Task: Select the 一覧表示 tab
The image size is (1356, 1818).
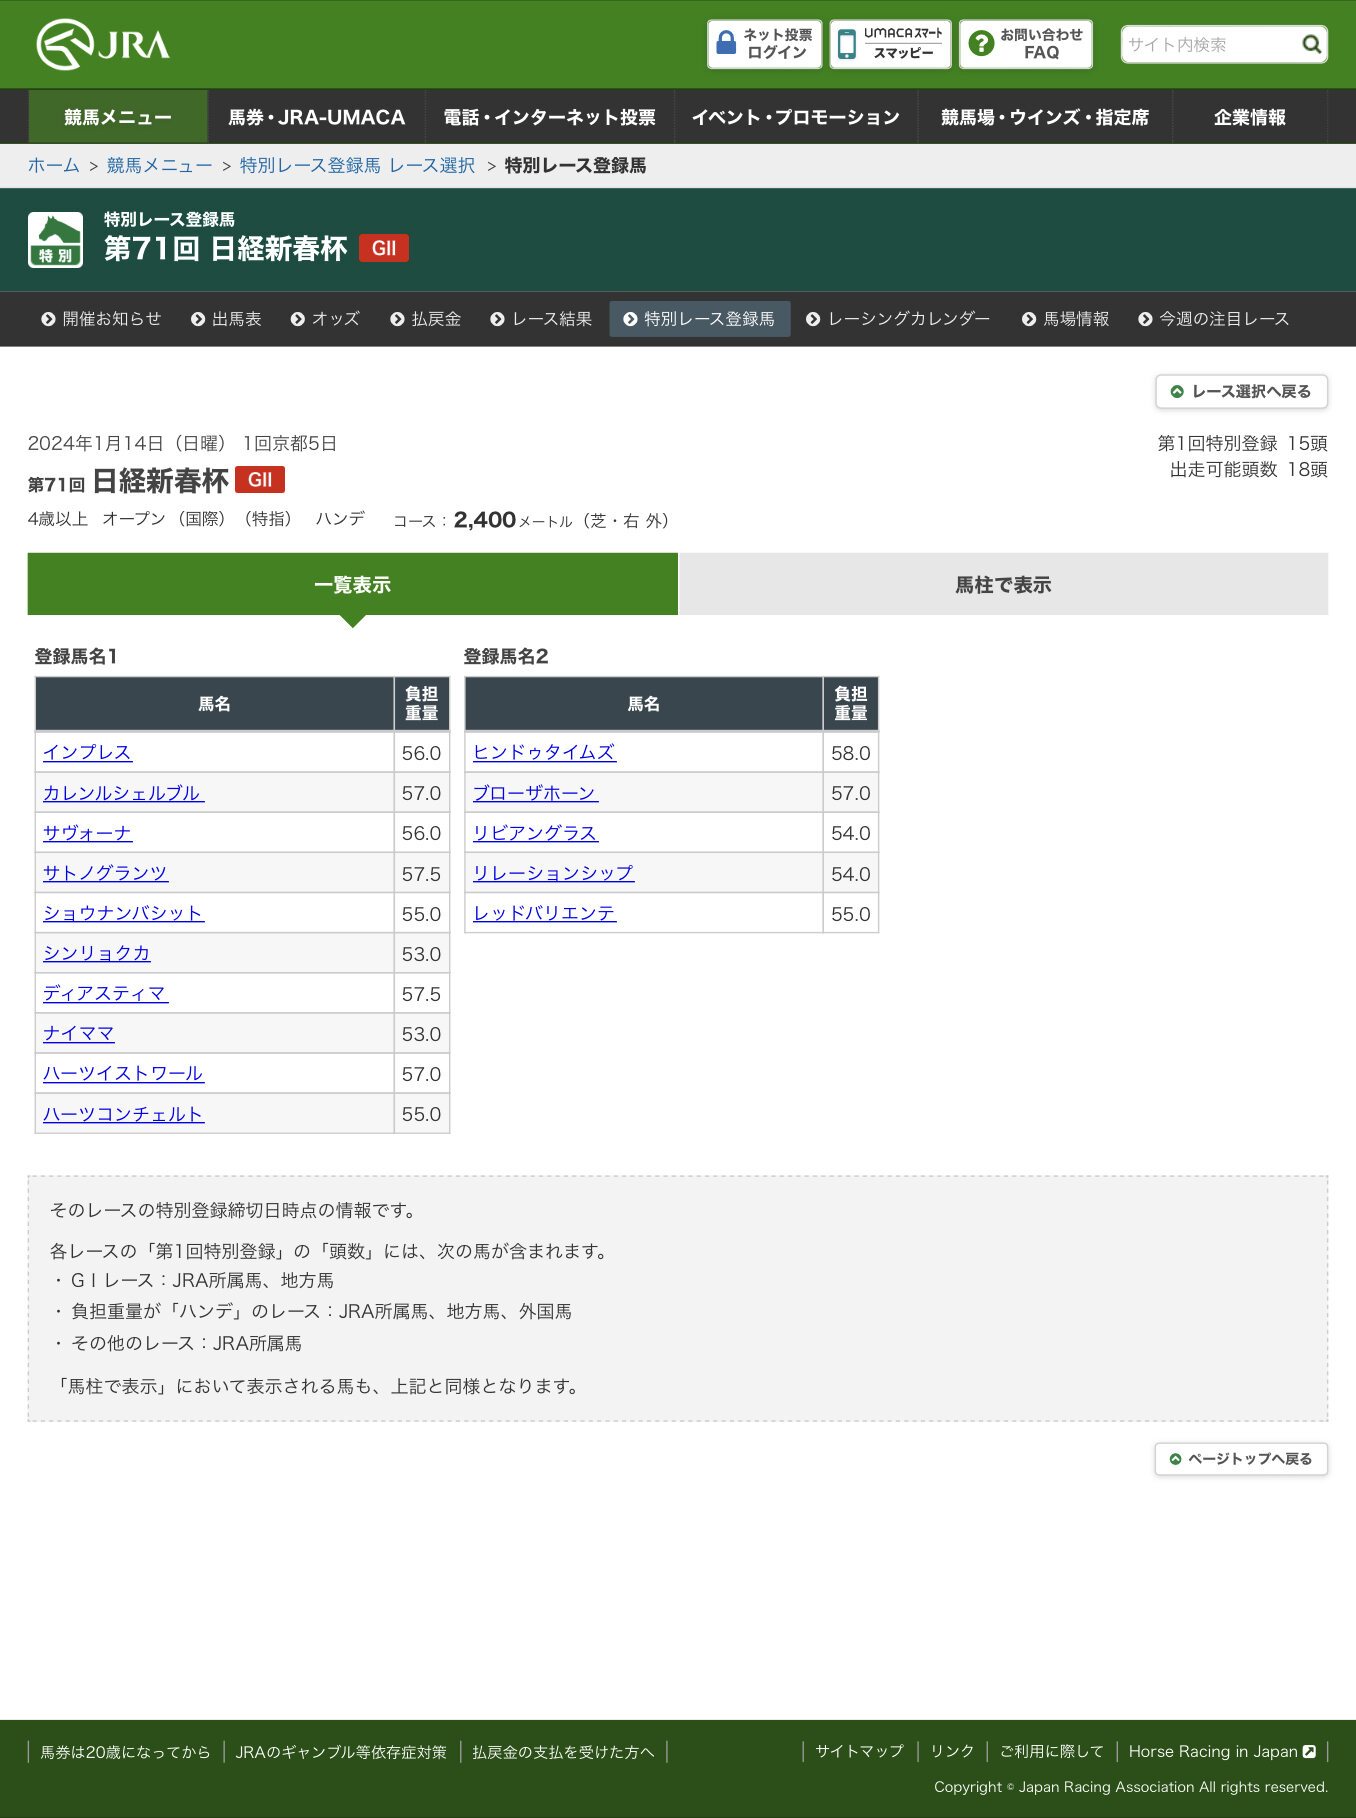Action: coord(352,584)
